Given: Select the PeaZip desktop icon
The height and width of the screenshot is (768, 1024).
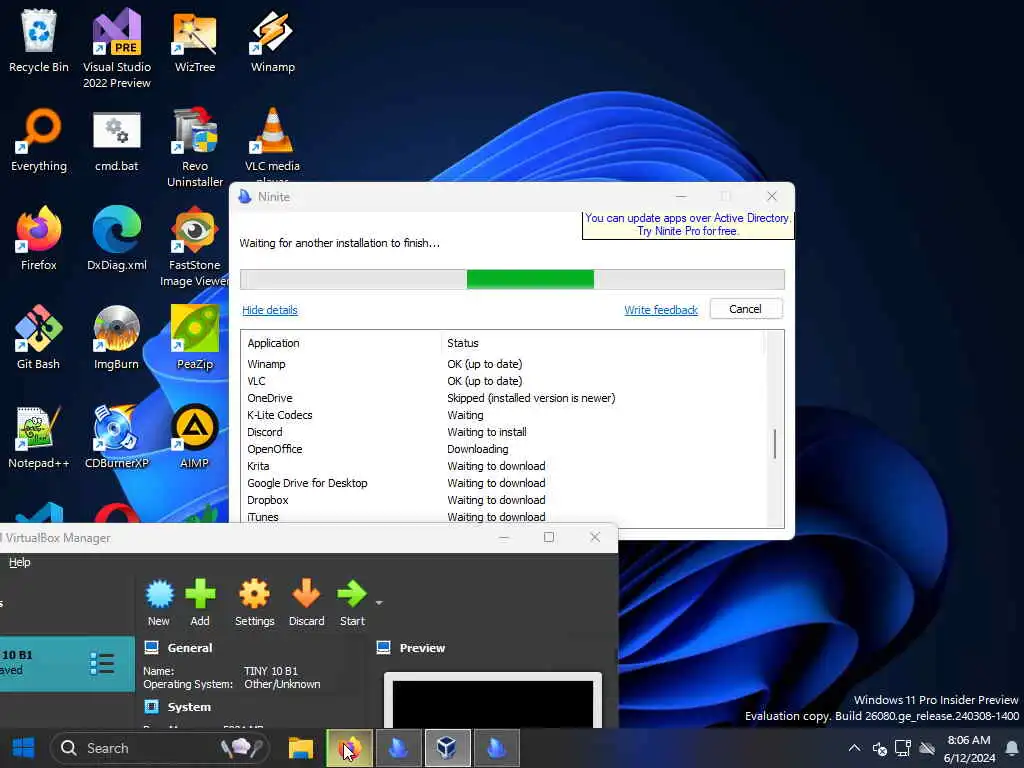Looking at the screenshot, I should click(195, 338).
